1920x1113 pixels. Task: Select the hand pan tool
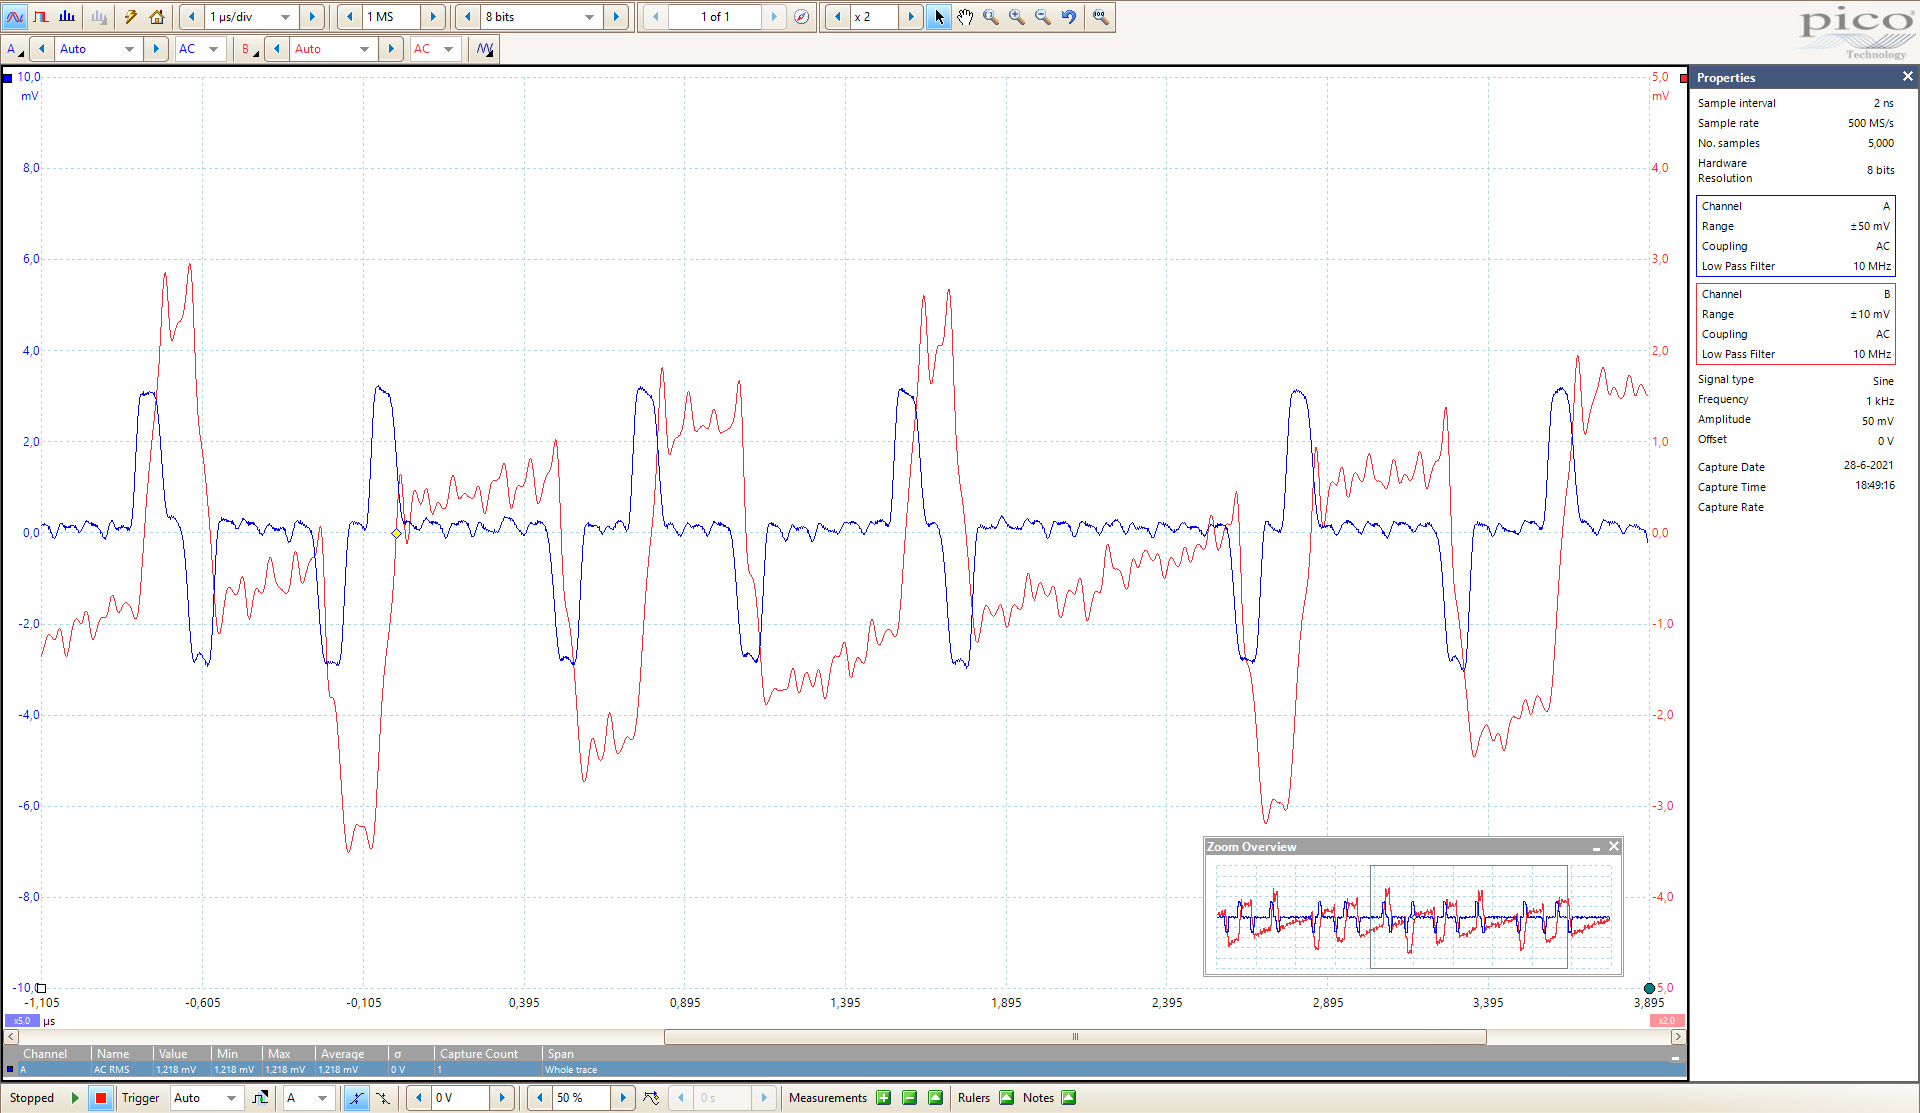(x=965, y=17)
